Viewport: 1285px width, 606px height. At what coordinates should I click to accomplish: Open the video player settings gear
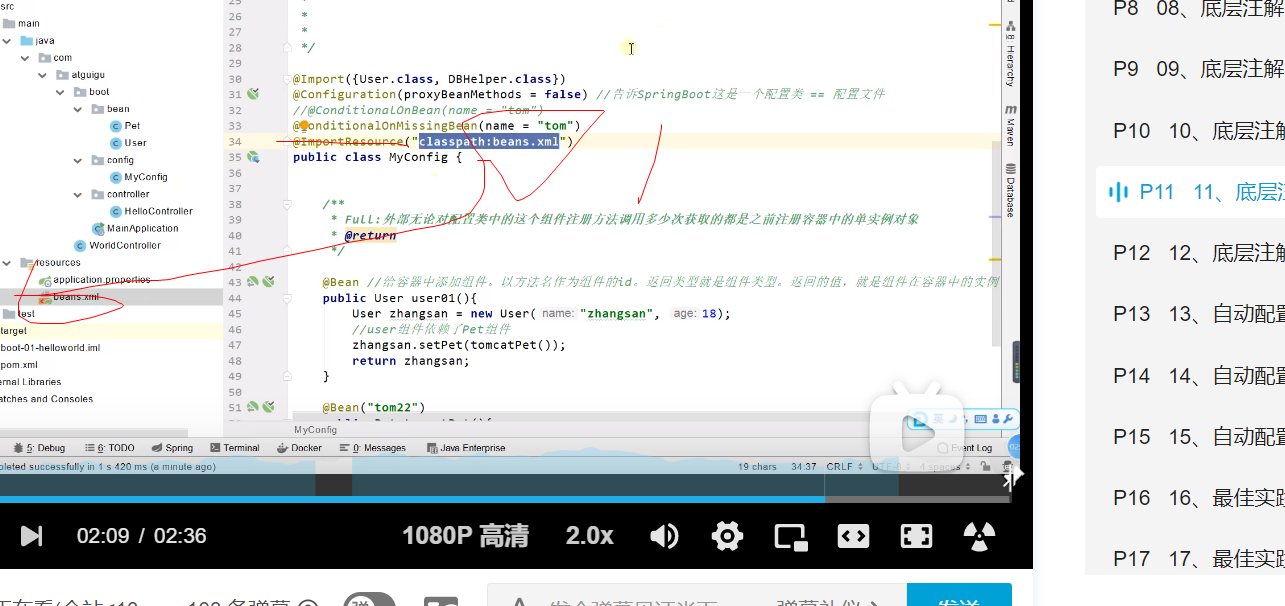pos(728,536)
